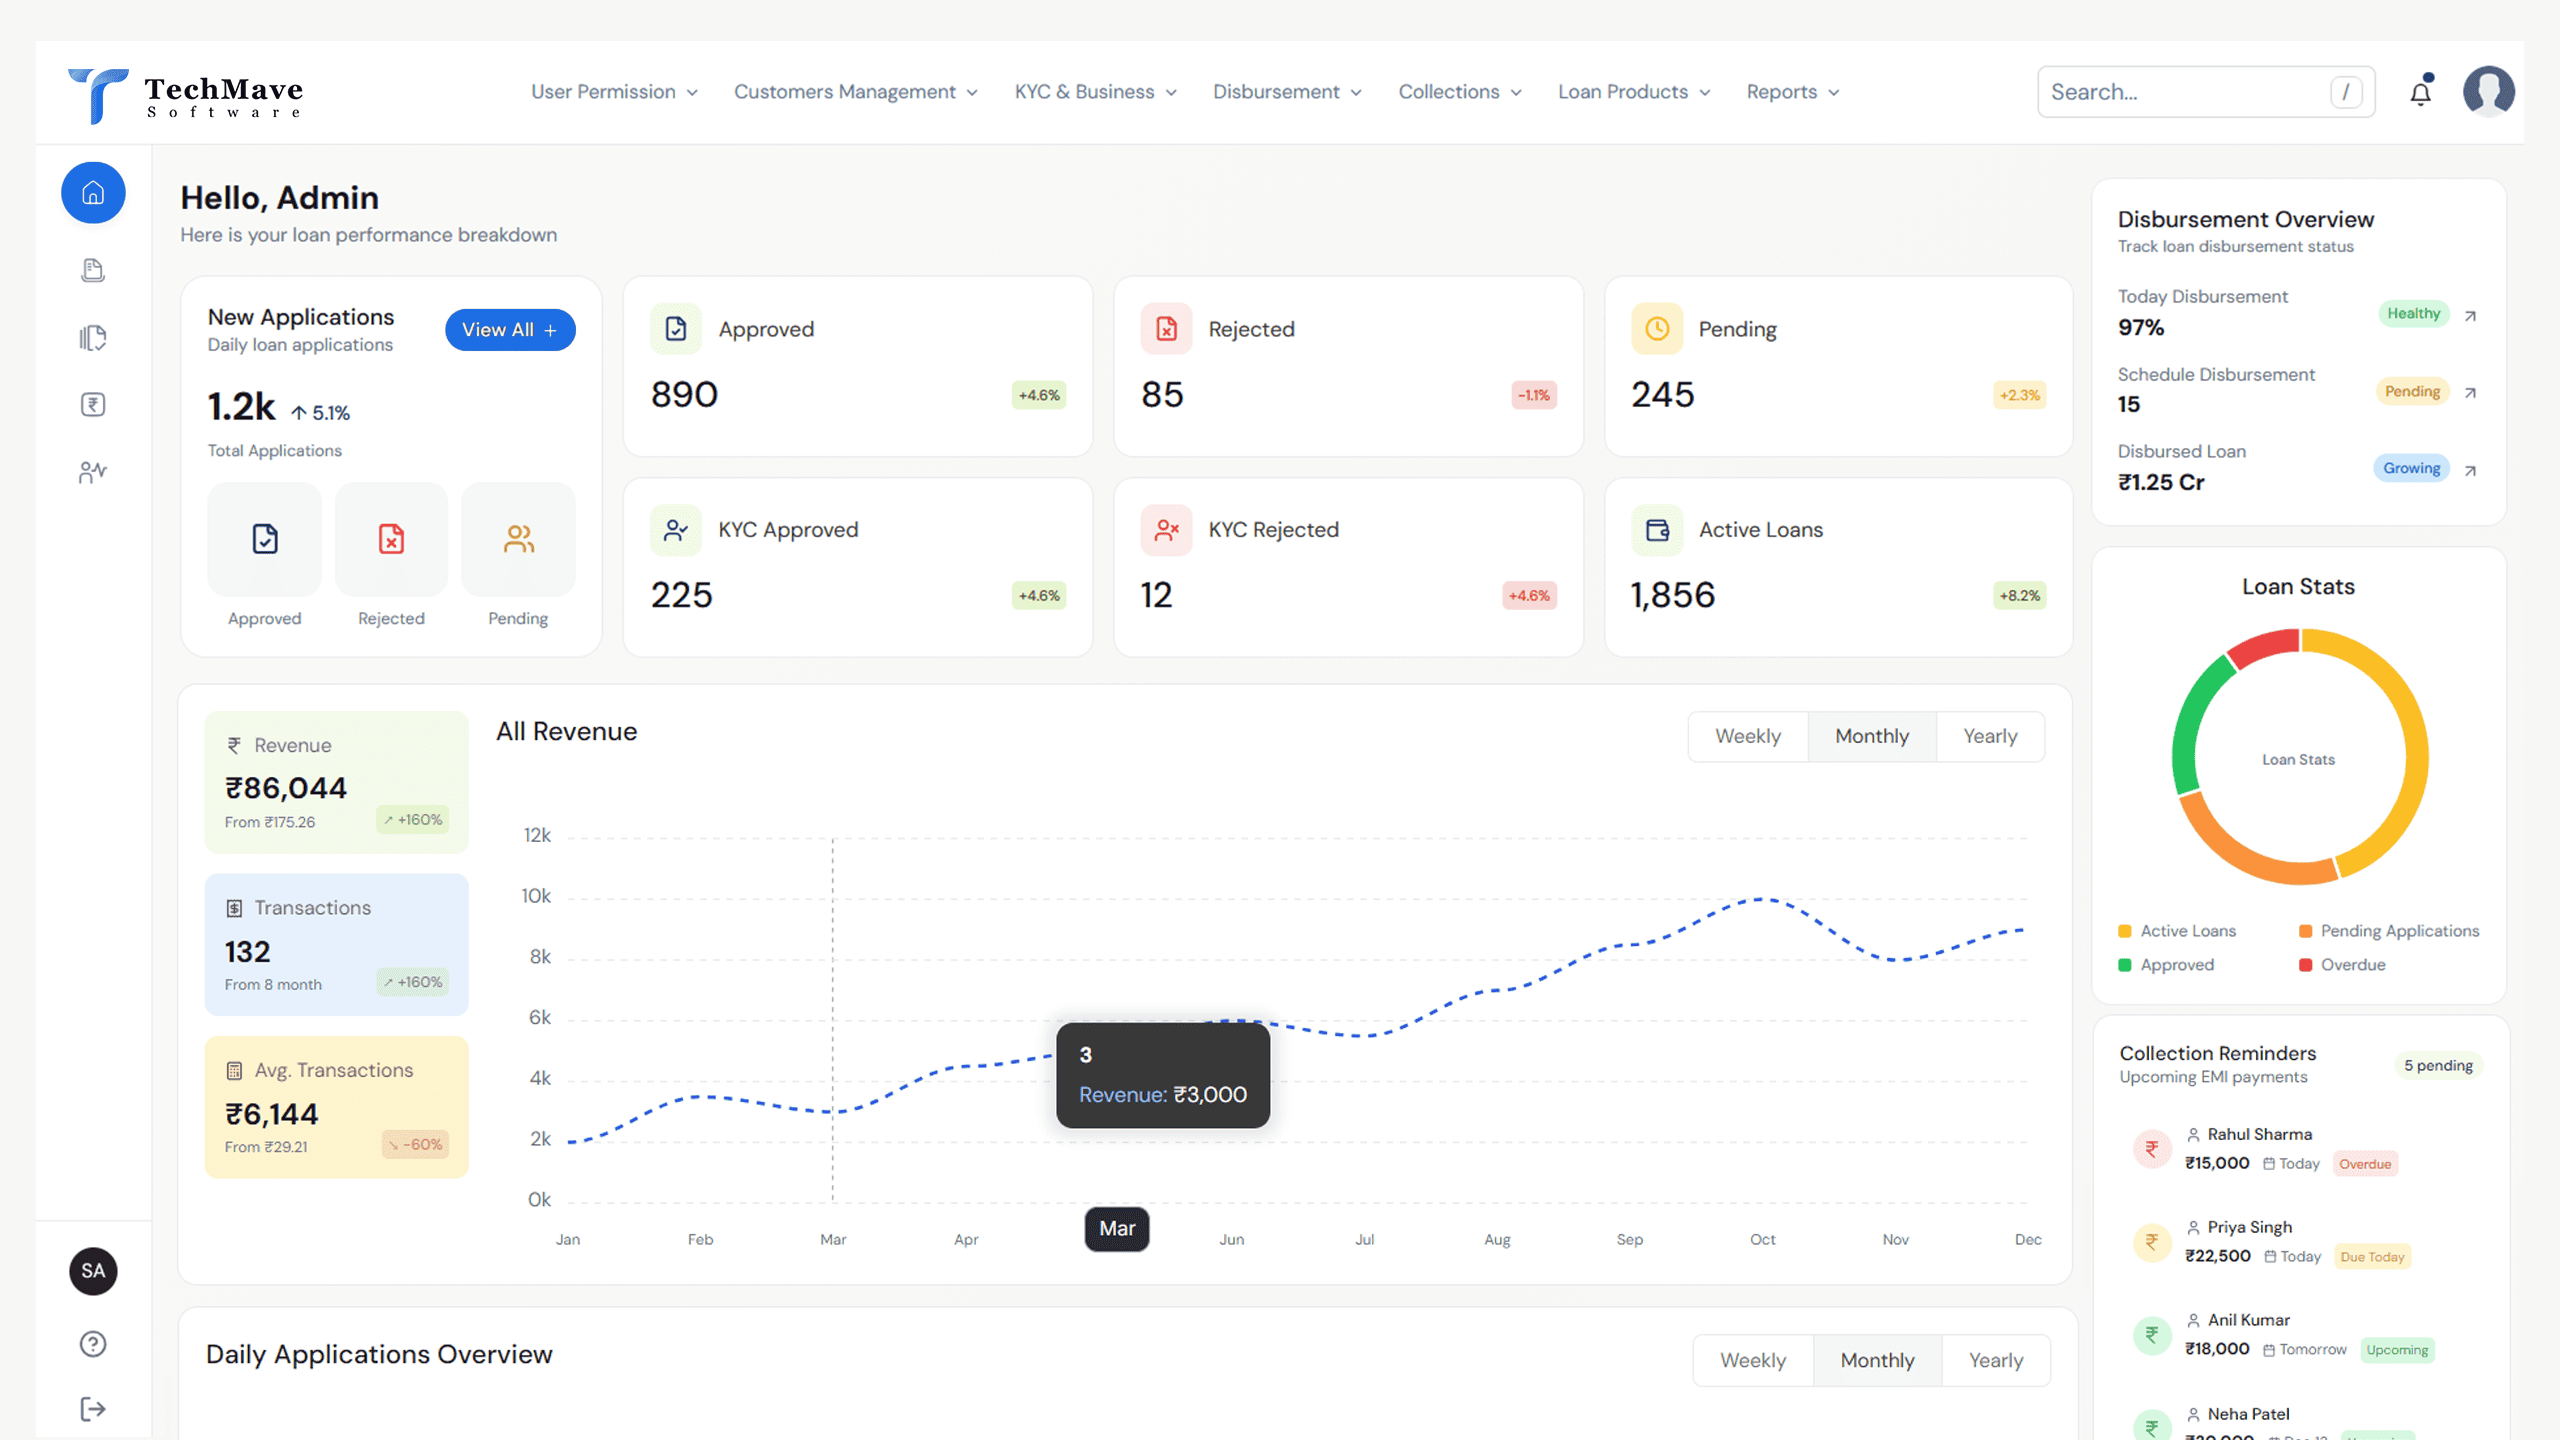Viewport: 2560px width, 1440px height.
Task: Switch All Revenue chart to Yearly
Action: tap(1990, 736)
